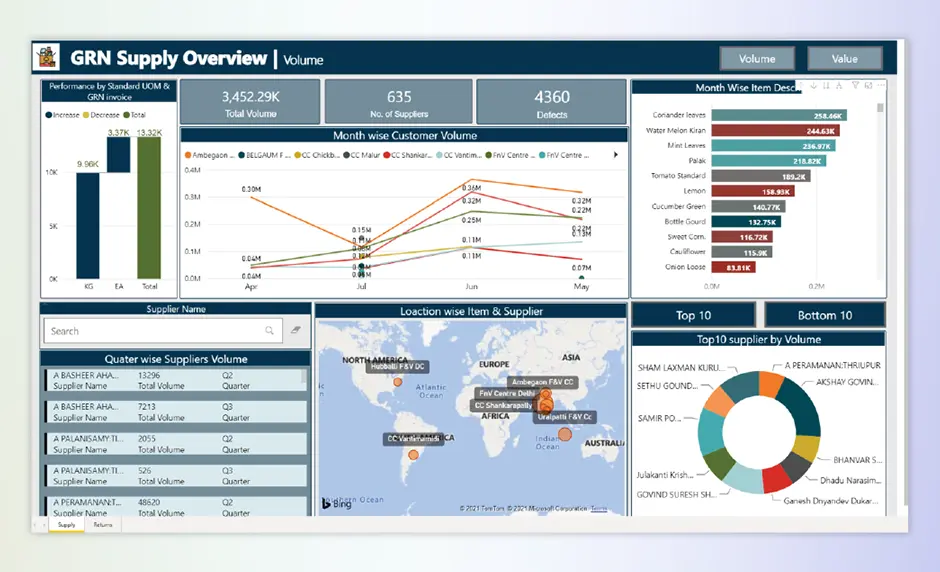
Task: Toggle the Increase legend item in performance chart
Action: tap(62, 115)
